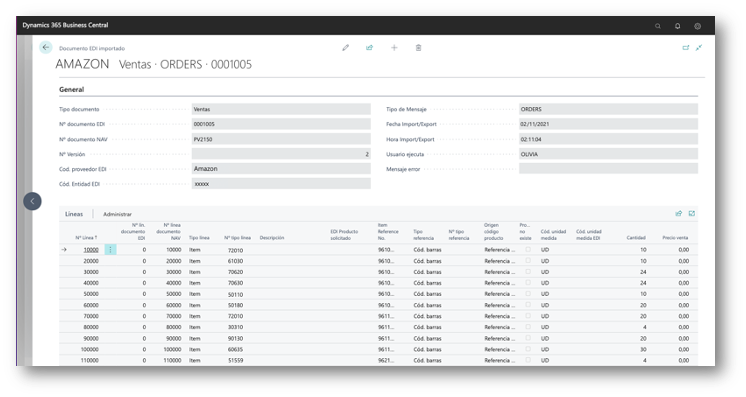Toggle the 'Pro. no existe' checkbox for line 60000
The image size is (746, 397).
(x=528, y=305)
